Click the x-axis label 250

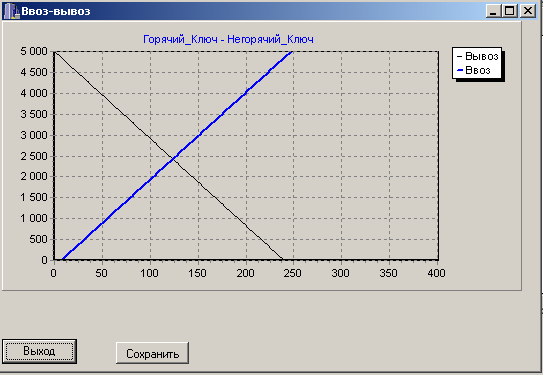click(293, 273)
